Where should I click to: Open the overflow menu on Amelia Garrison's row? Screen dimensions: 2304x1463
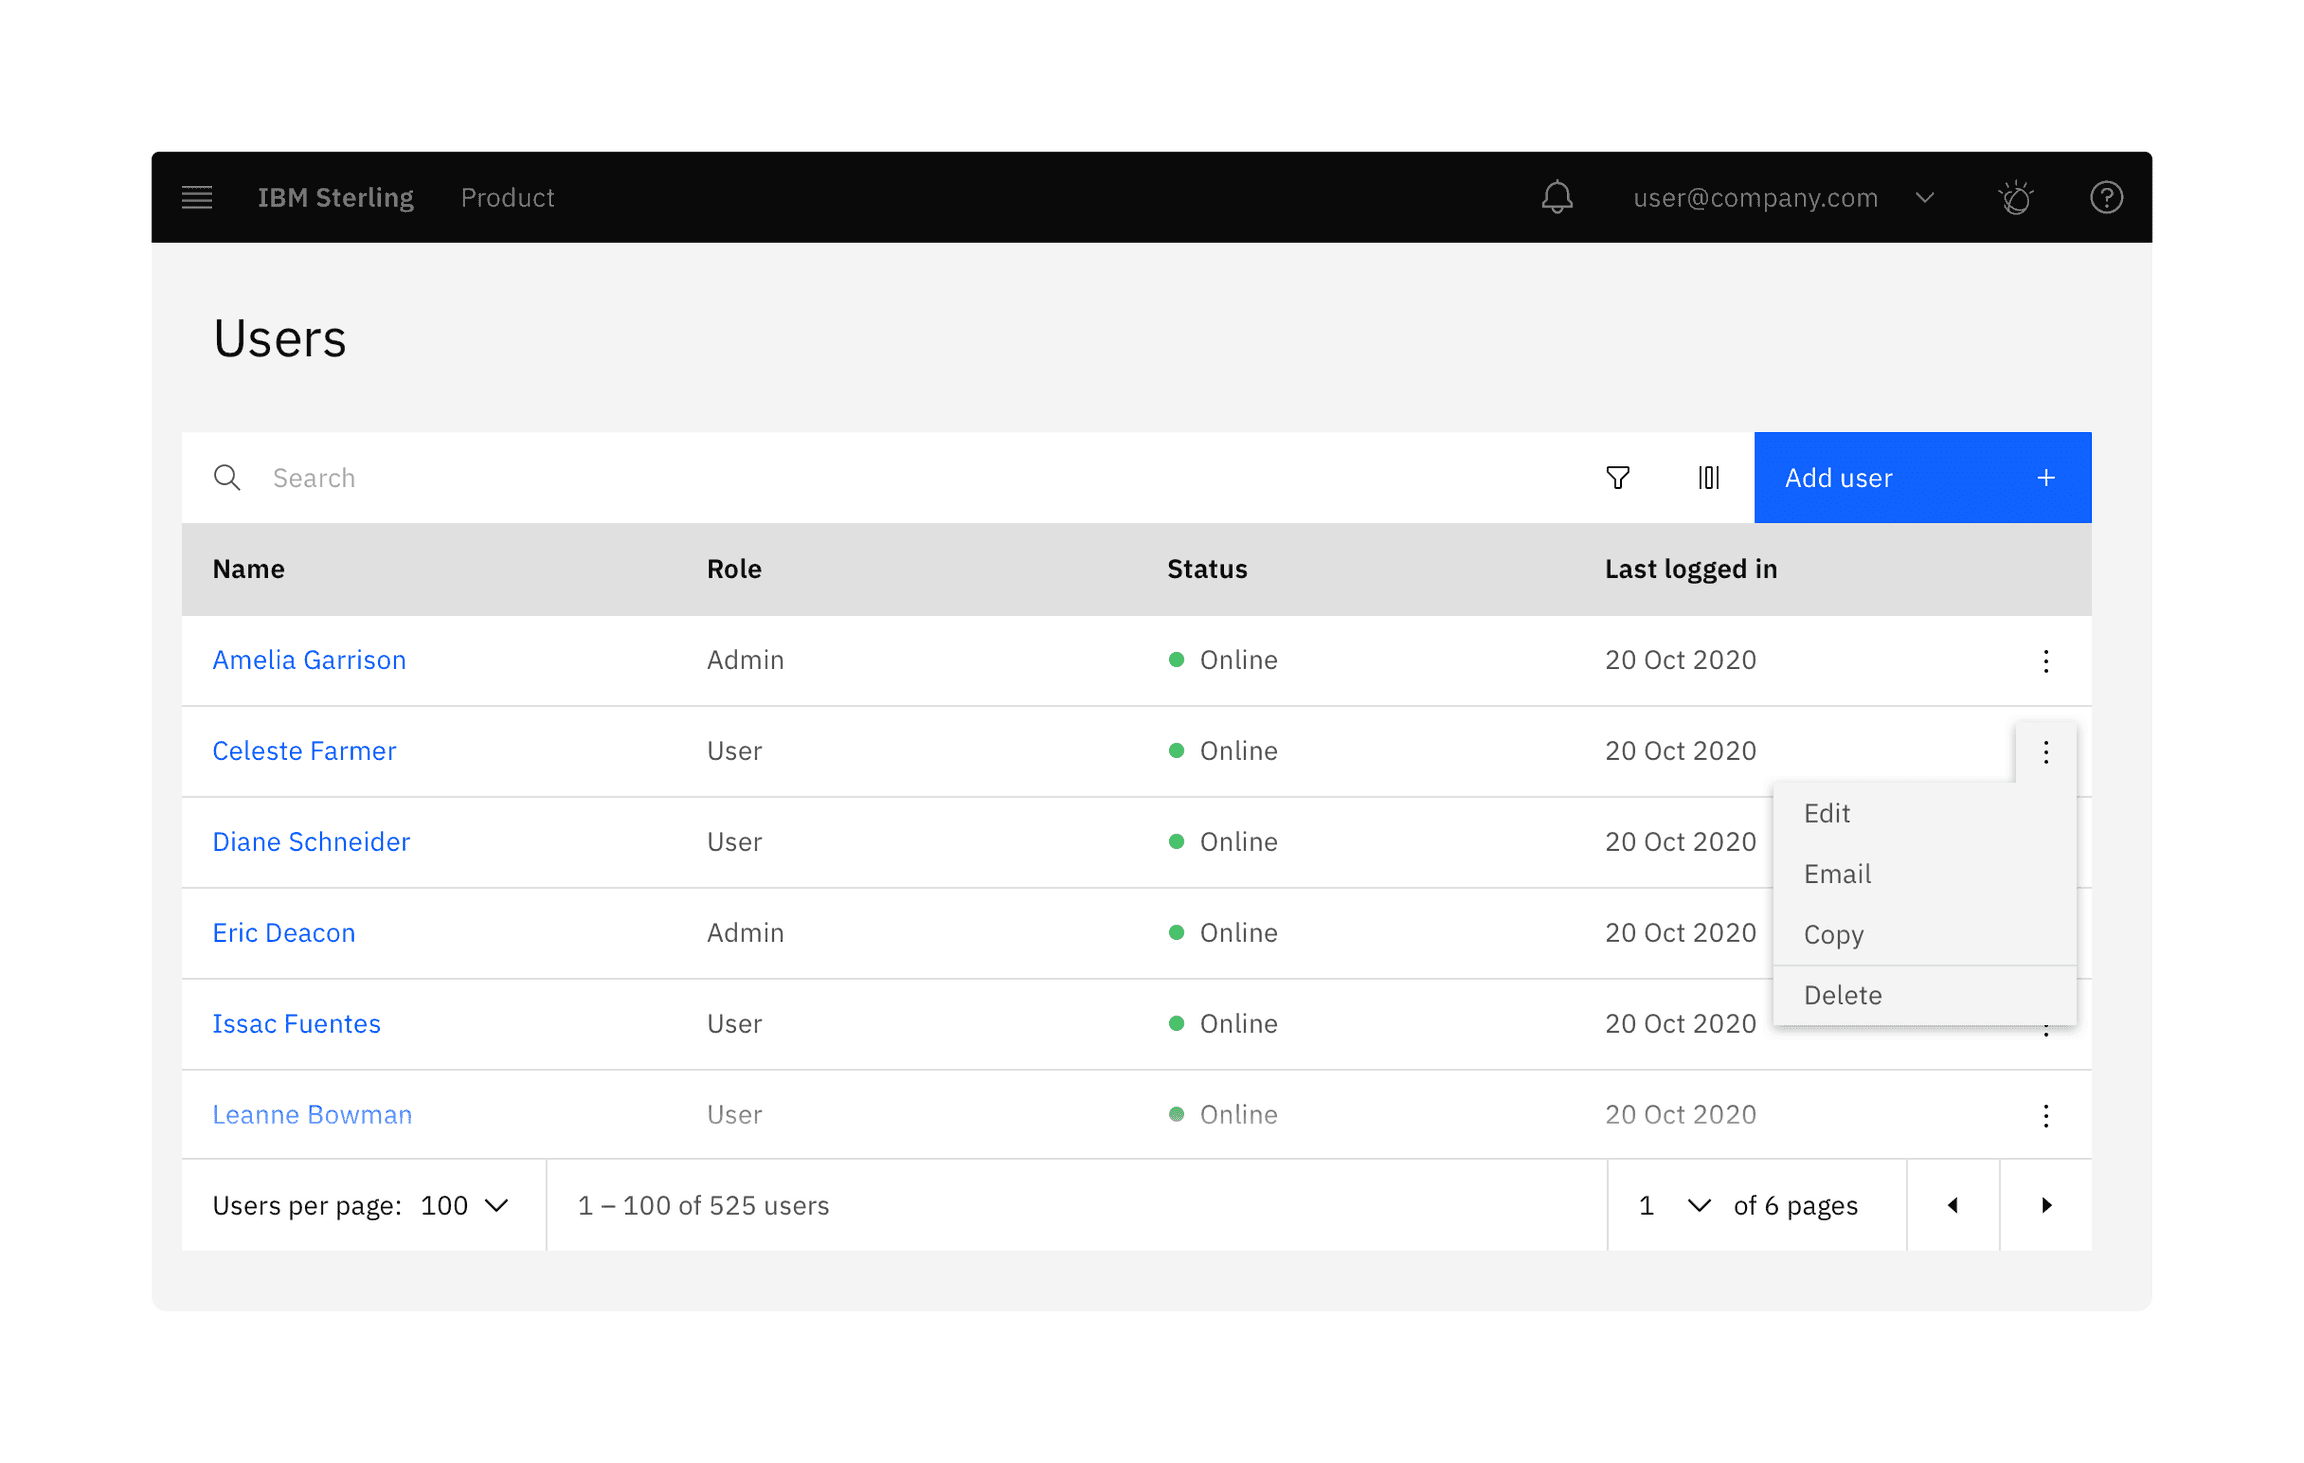2046,660
